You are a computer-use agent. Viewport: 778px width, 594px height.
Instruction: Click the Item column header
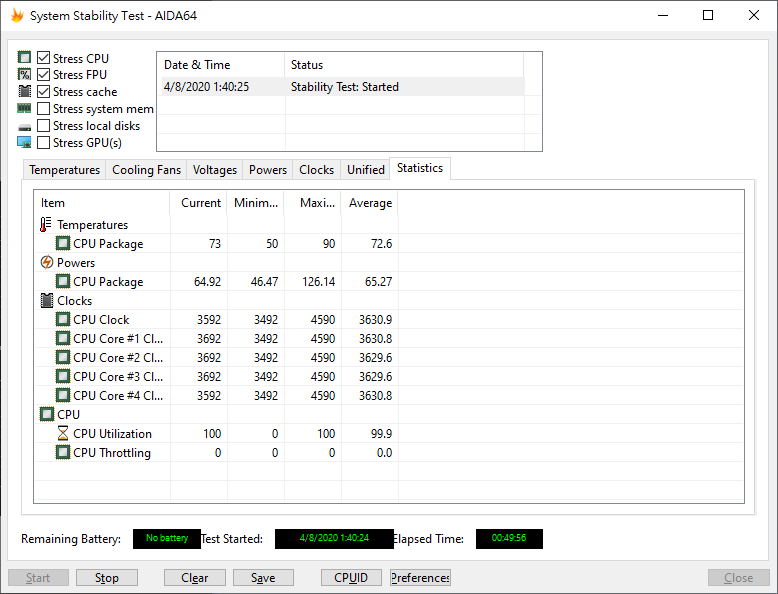click(102, 203)
